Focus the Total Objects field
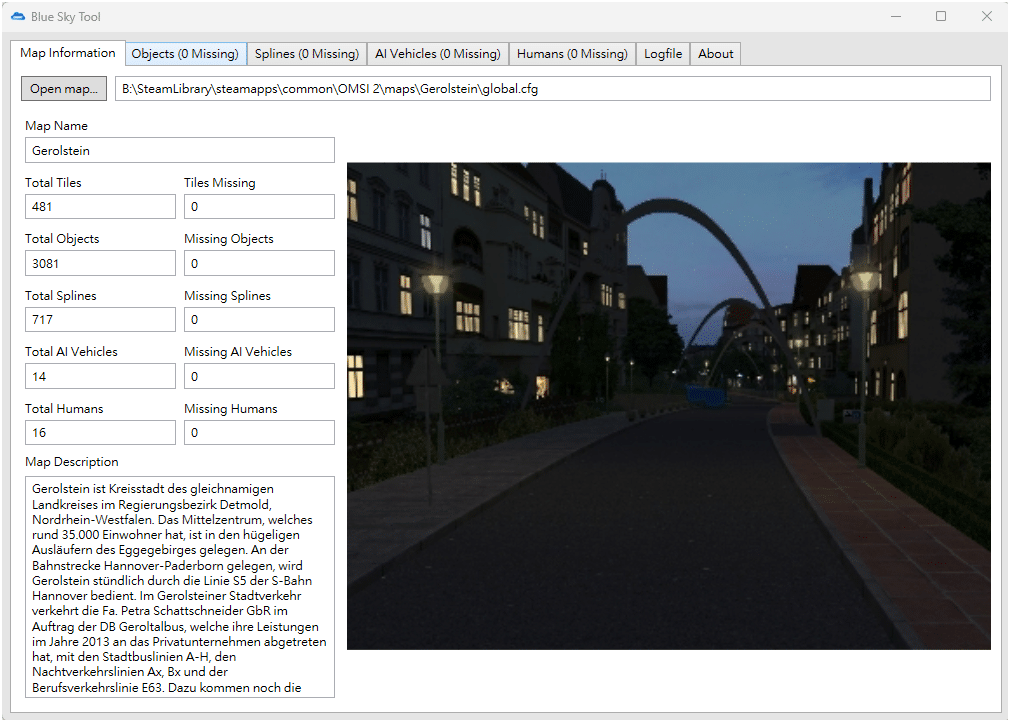Screen dimensions: 1010x722 point(100,264)
